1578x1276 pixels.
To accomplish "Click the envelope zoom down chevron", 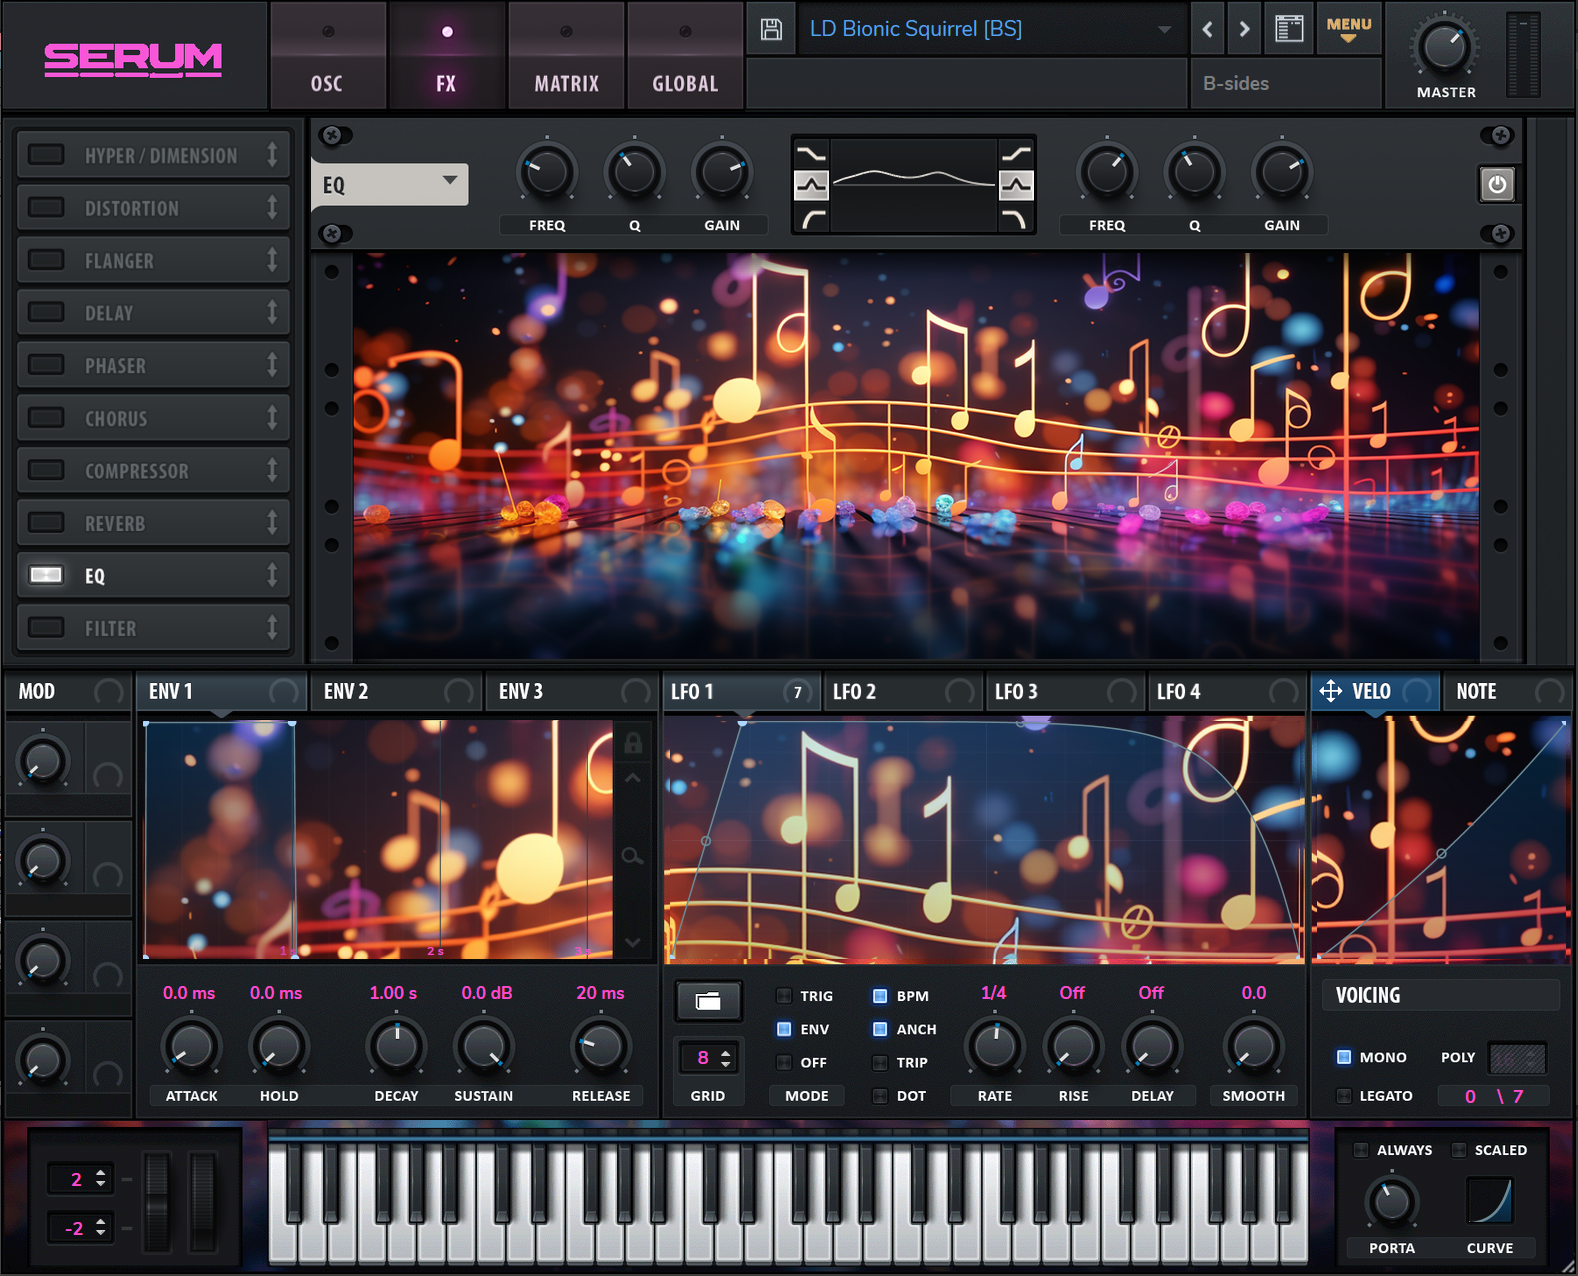I will coord(633,942).
